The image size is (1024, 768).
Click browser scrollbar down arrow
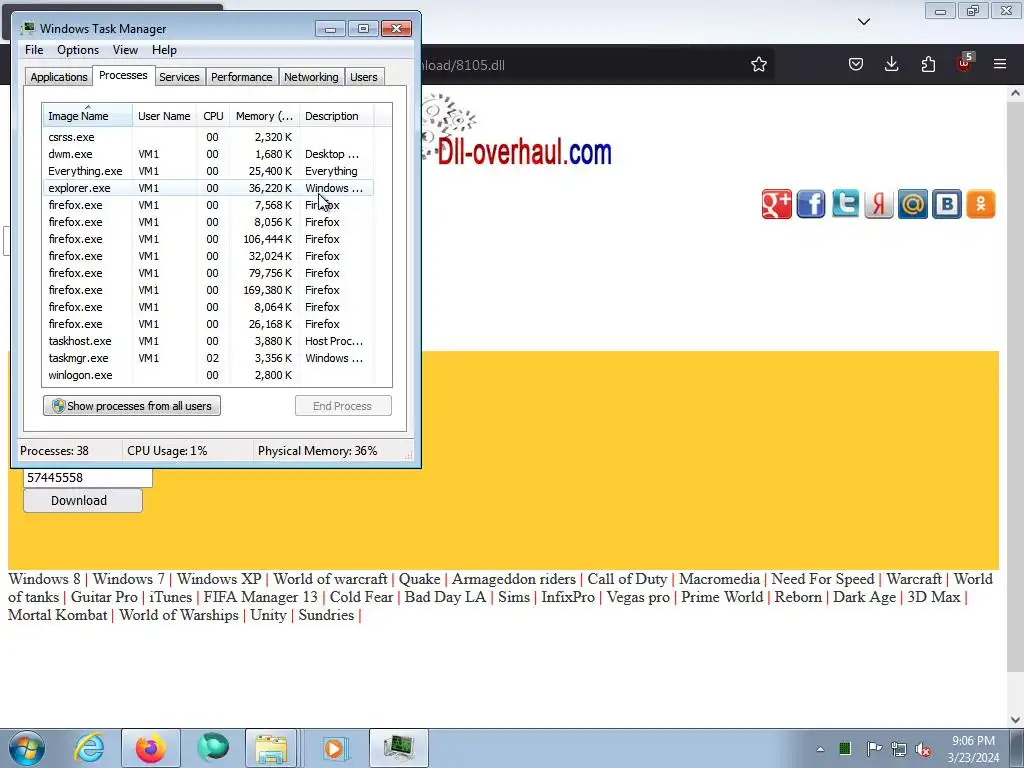(x=1015, y=720)
